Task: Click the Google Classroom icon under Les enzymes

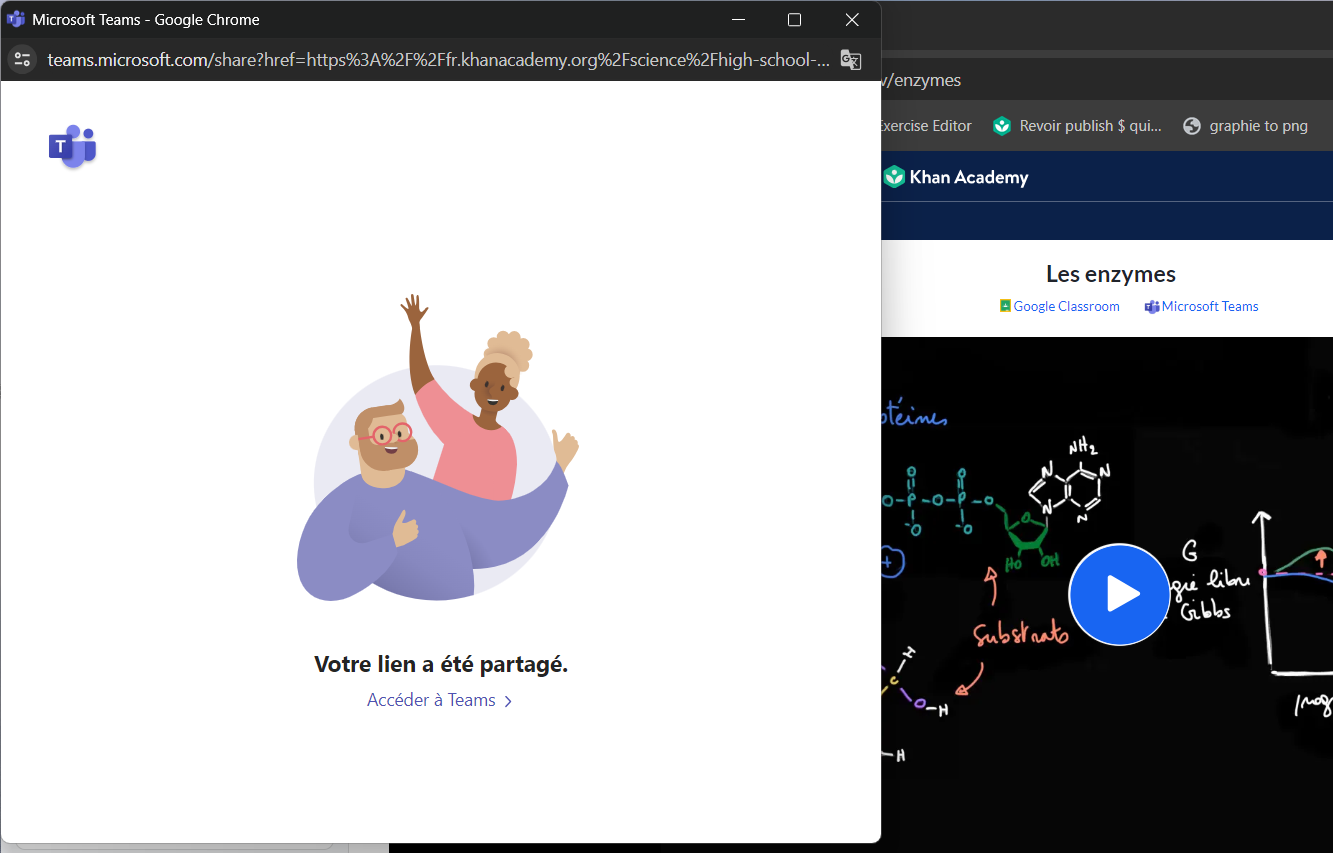Action: point(1003,305)
